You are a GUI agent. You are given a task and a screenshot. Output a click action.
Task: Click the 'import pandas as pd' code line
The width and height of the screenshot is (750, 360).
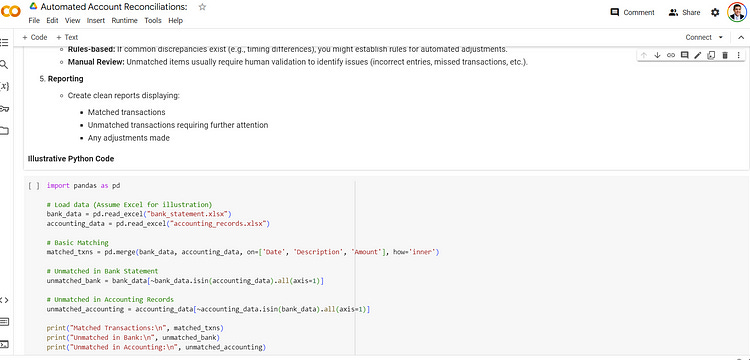pos(83,185)
